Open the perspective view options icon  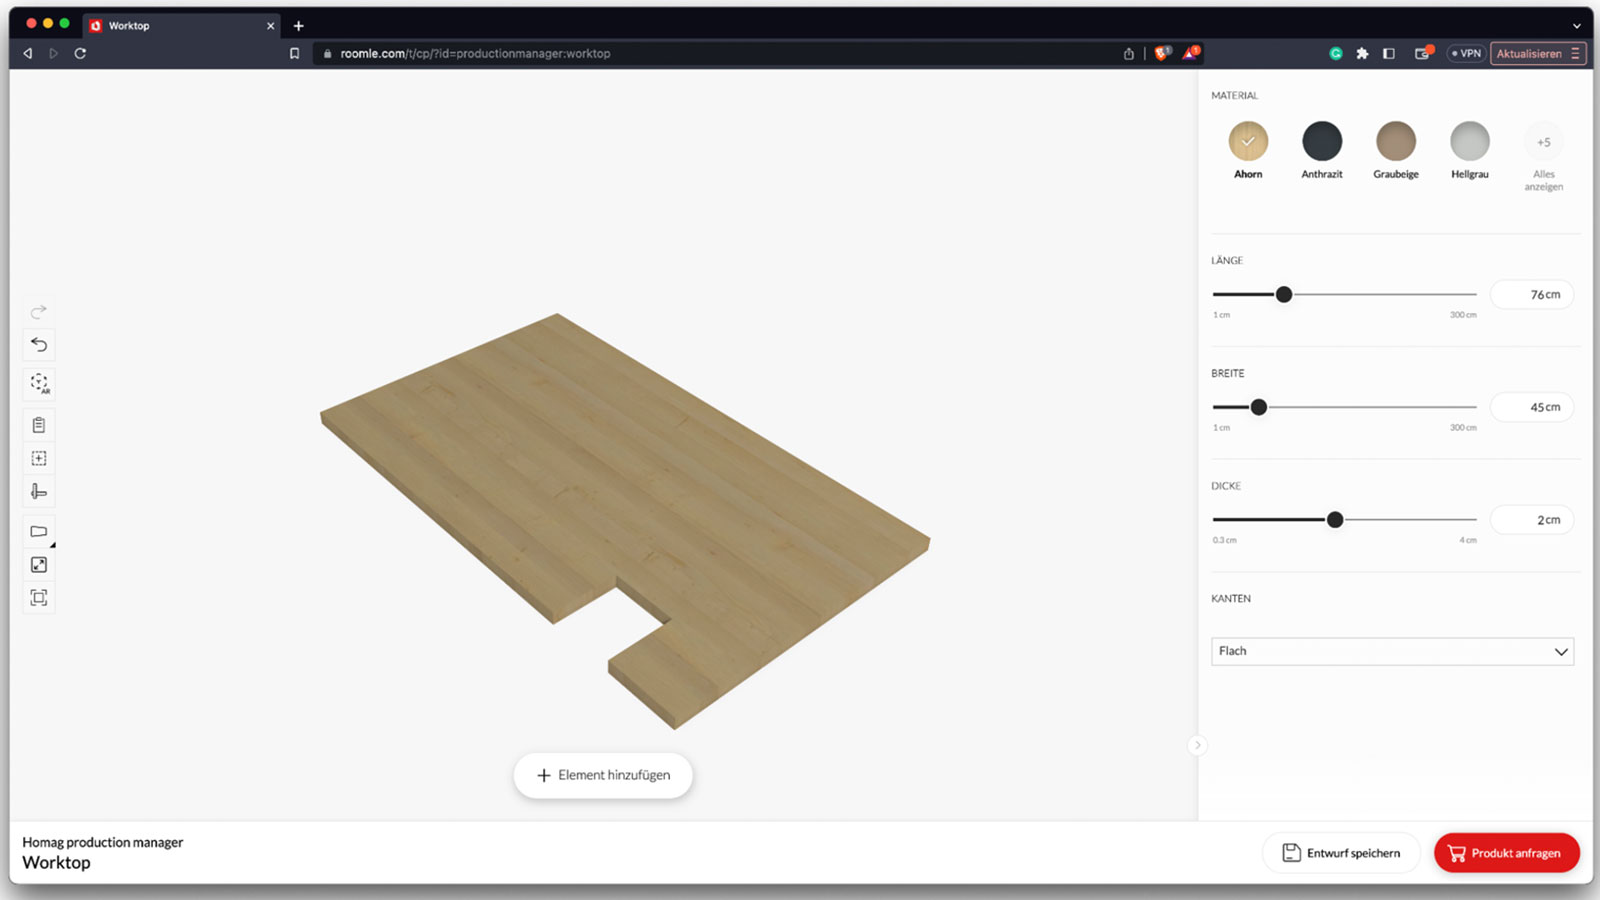tap(39, 532)
